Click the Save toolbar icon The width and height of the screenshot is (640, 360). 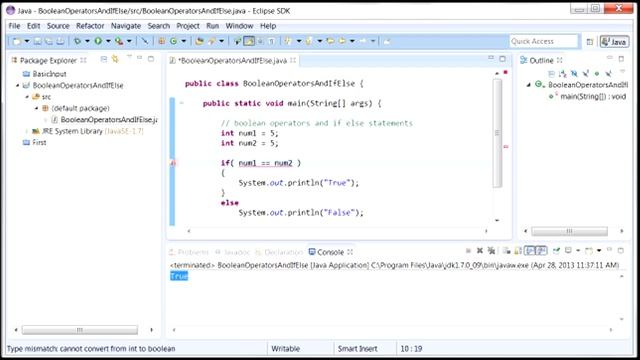coord(38,41)
